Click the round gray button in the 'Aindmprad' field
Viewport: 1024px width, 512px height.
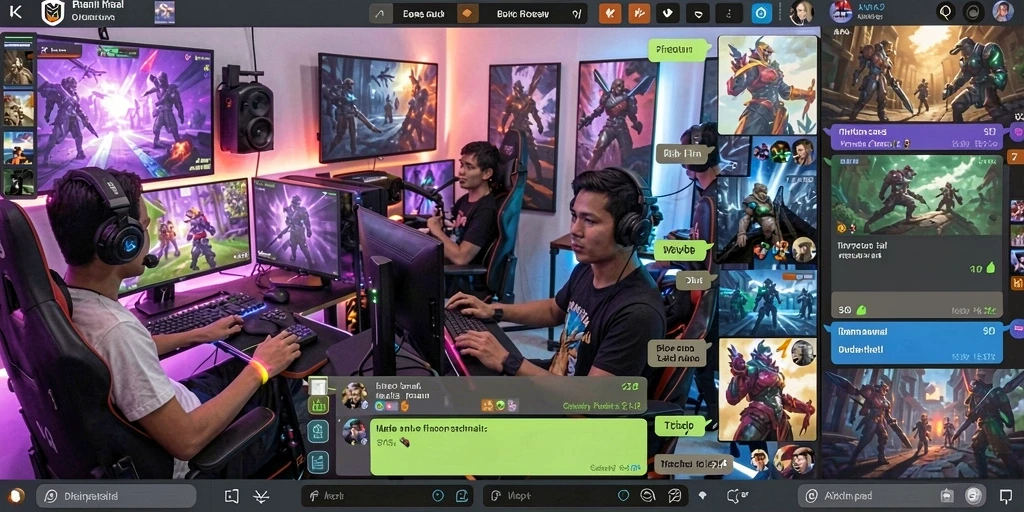[x=974, y=496]
